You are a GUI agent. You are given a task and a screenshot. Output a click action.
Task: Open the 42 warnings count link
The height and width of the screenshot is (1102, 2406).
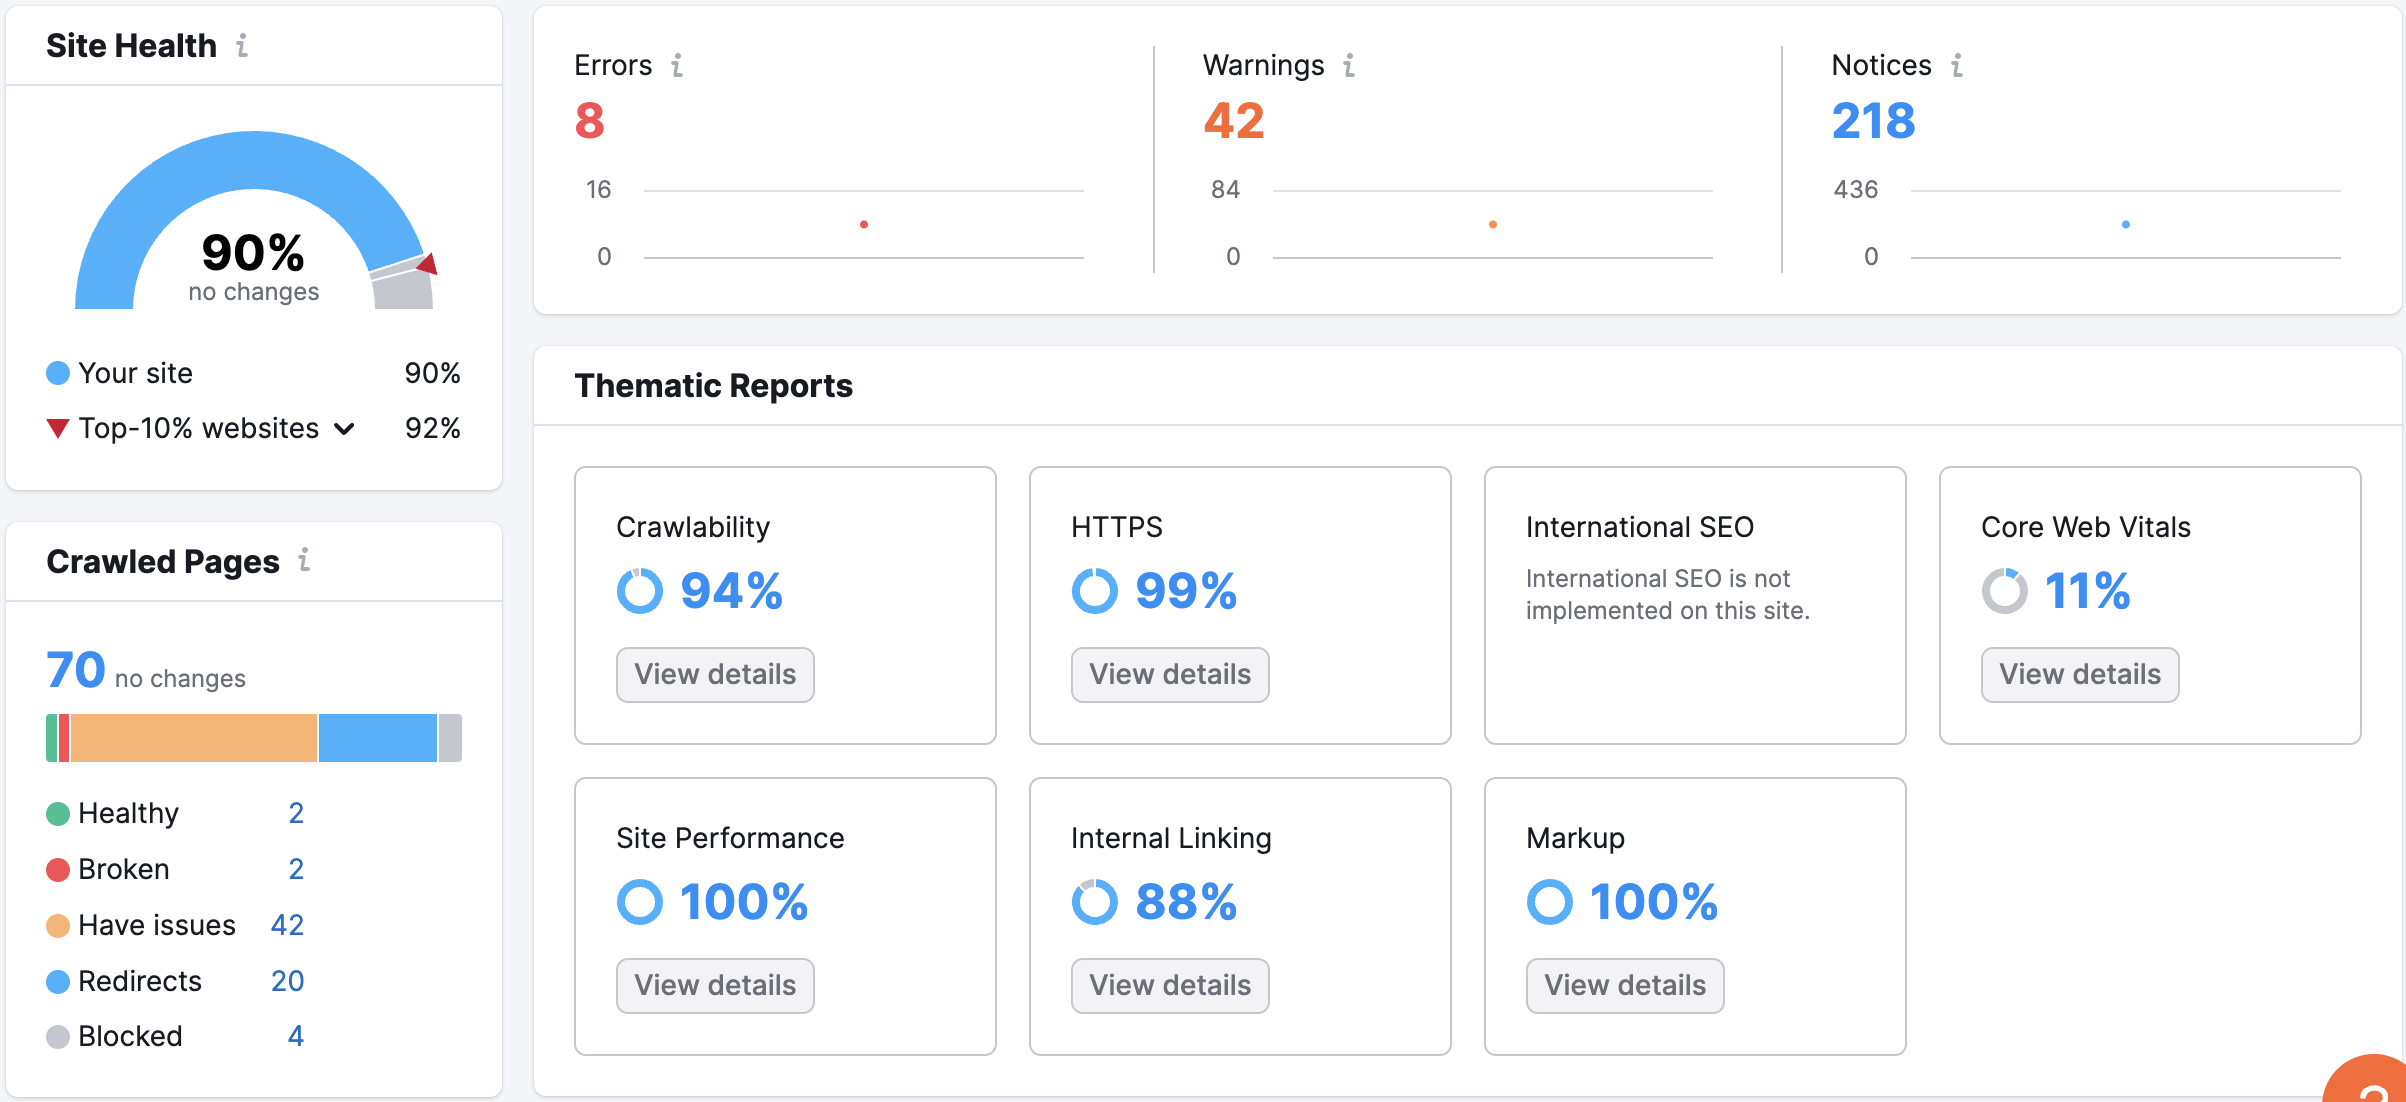pyautogui.click(x=1233, y=121)
